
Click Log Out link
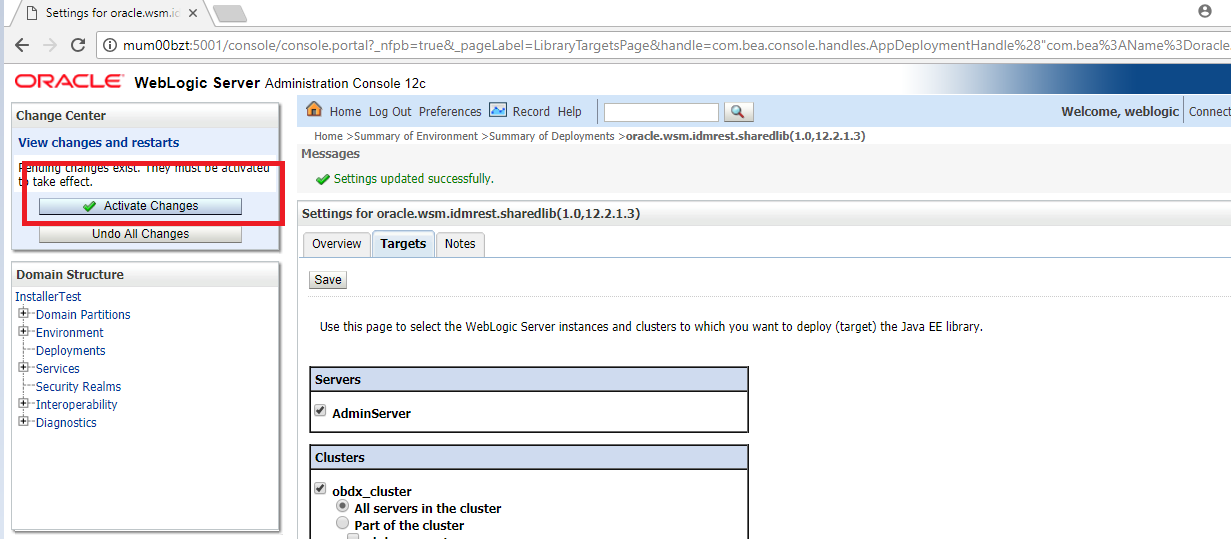[390, 112]
